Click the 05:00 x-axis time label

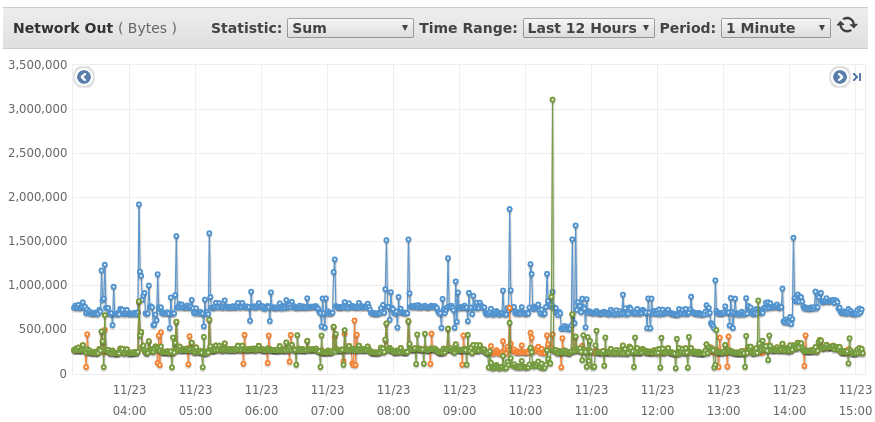click(x=195, y=411)
